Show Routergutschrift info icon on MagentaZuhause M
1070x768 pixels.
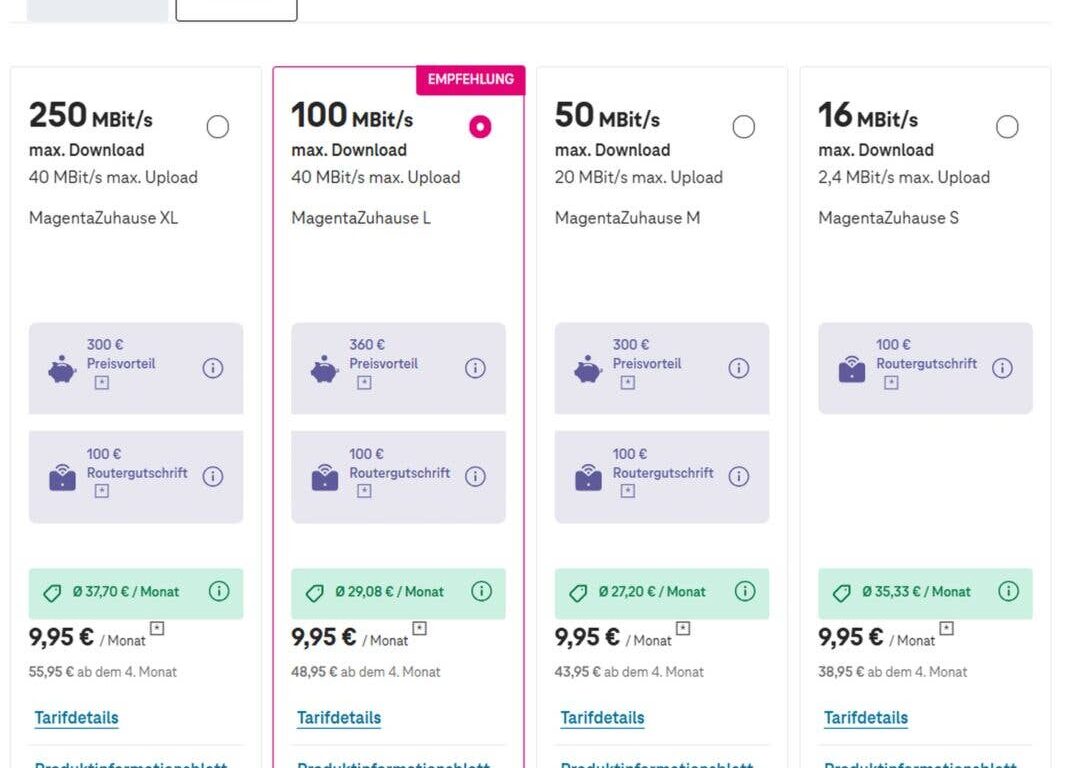pos(739,477)
